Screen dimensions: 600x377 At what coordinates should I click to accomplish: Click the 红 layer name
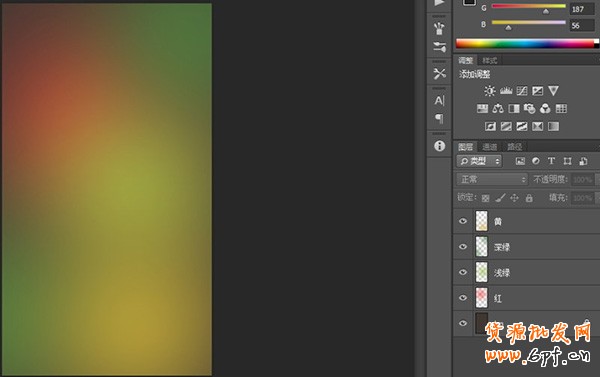point(498,299)
